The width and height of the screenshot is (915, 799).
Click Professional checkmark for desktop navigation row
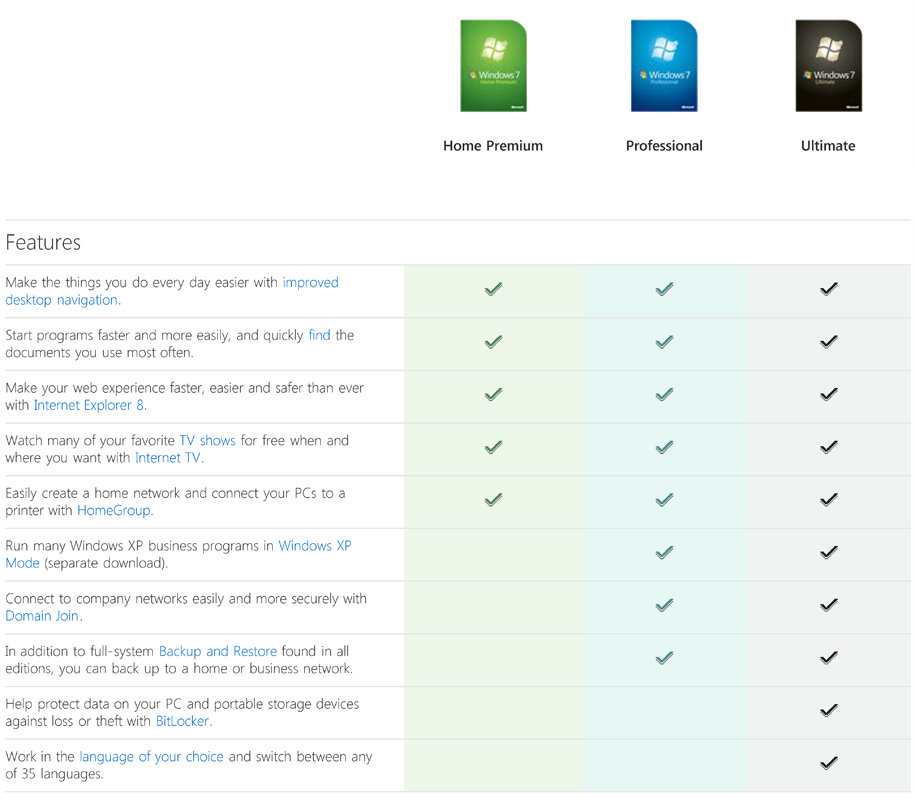click(664, 289)
